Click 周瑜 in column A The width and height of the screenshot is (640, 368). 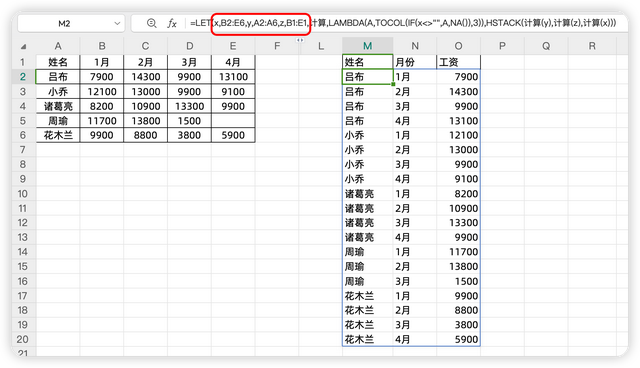tap(58, 121)
